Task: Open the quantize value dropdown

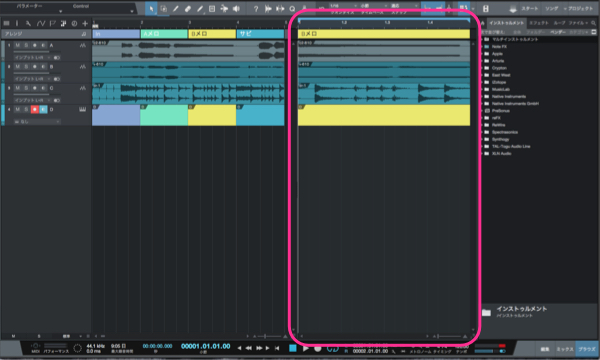Action: coord(343,6)
